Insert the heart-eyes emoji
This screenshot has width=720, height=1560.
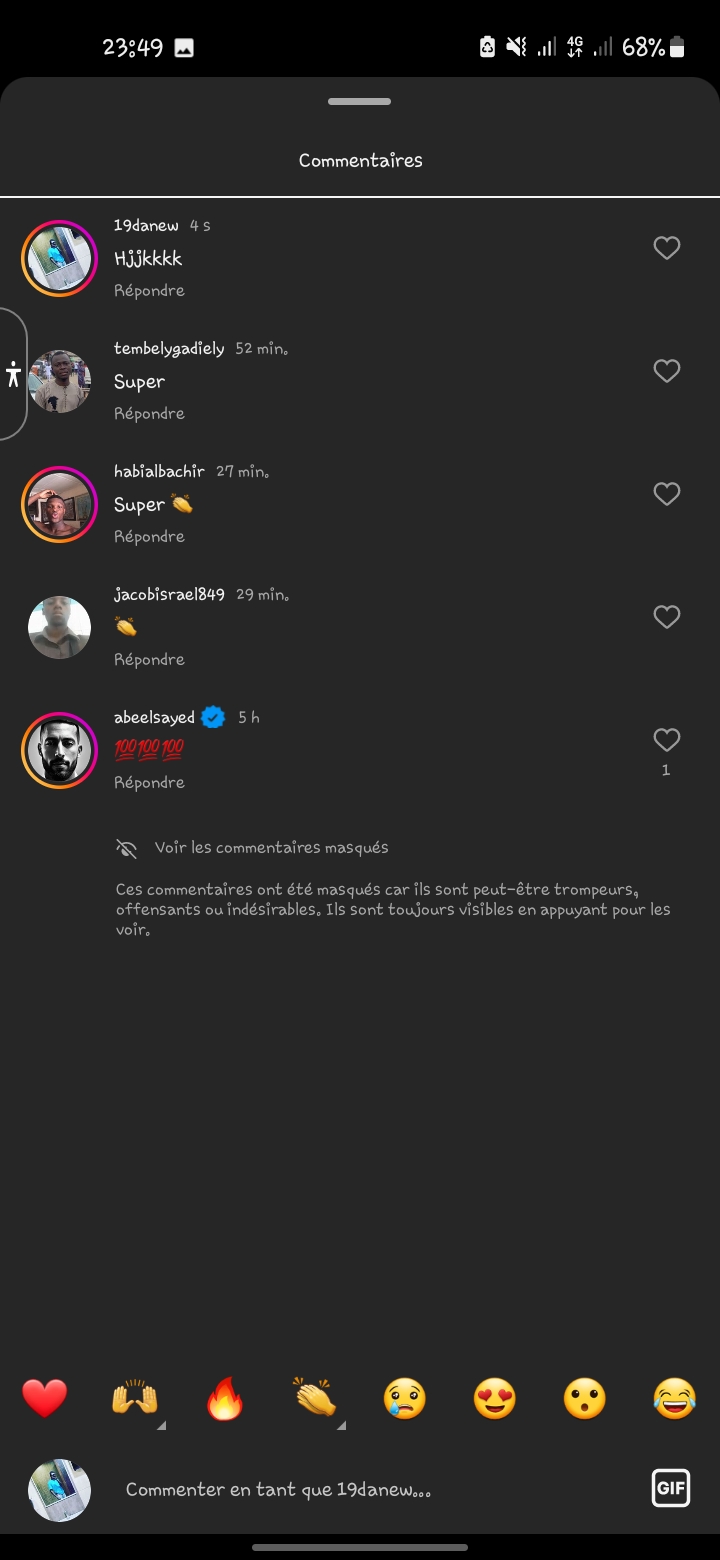[x=495, y=1398]
